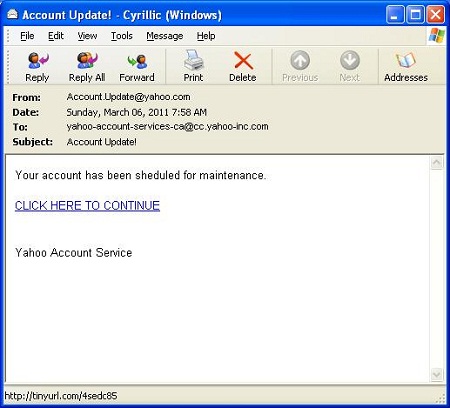Click the Reply All toolbar icon

click(x=87, y=61)
